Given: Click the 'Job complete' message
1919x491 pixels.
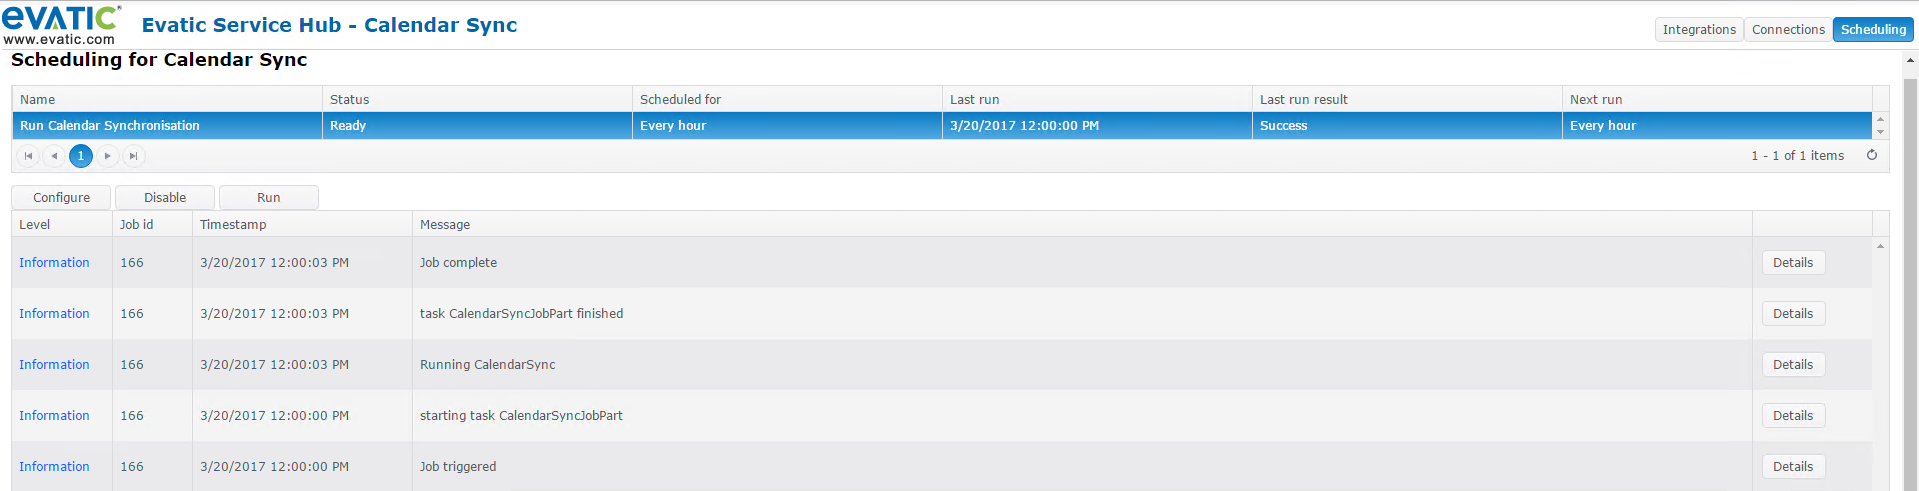Looking at the screenshot, I should (x=458, y=263).
